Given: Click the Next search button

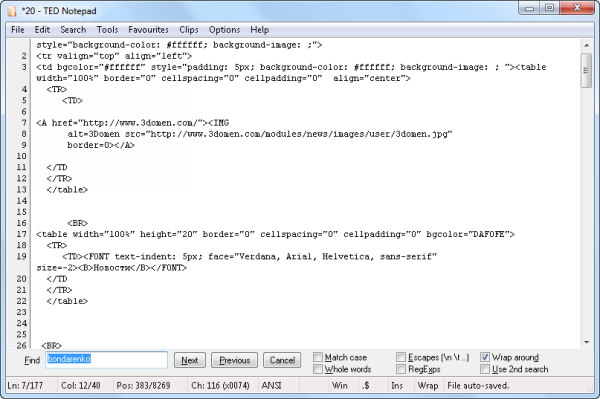Looking at the screenshot, I should [190, 360].
